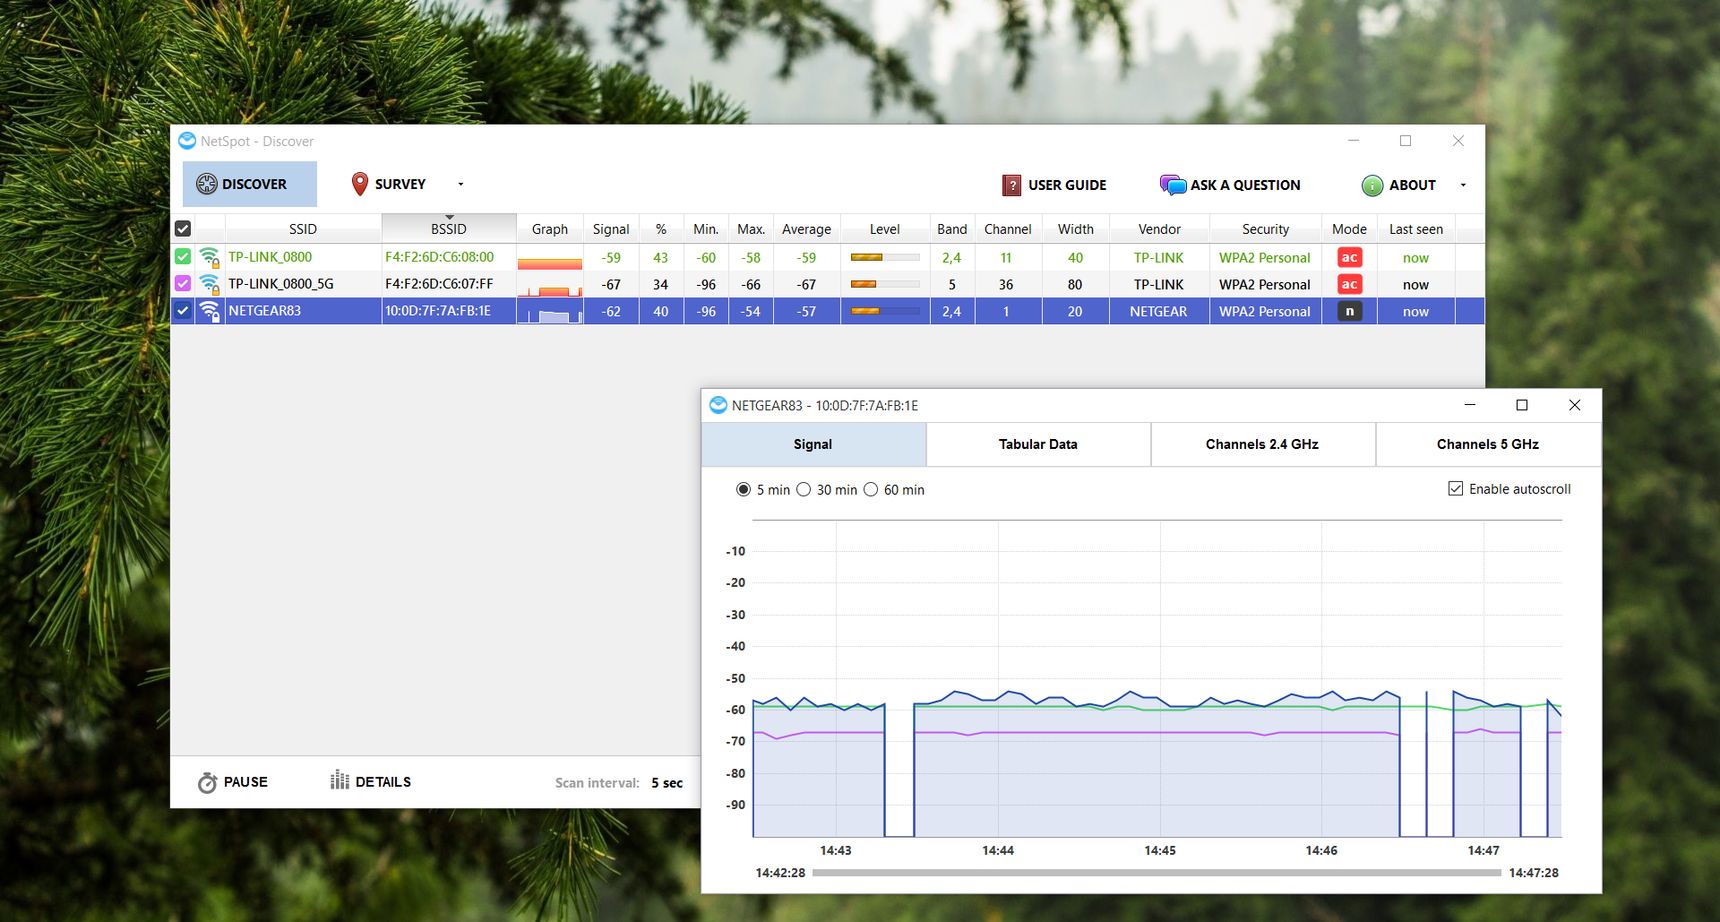
Task: Click the DETAILS button
Action: pos(371,781)
